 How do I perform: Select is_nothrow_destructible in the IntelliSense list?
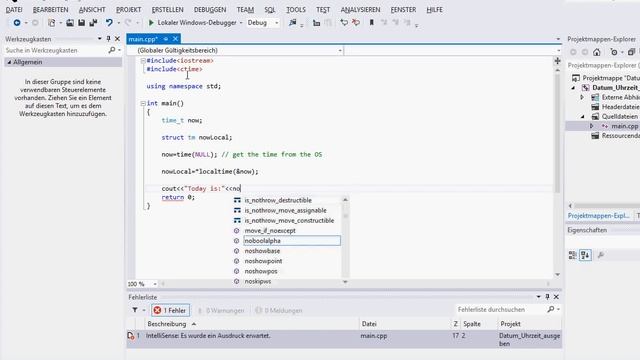278,200
